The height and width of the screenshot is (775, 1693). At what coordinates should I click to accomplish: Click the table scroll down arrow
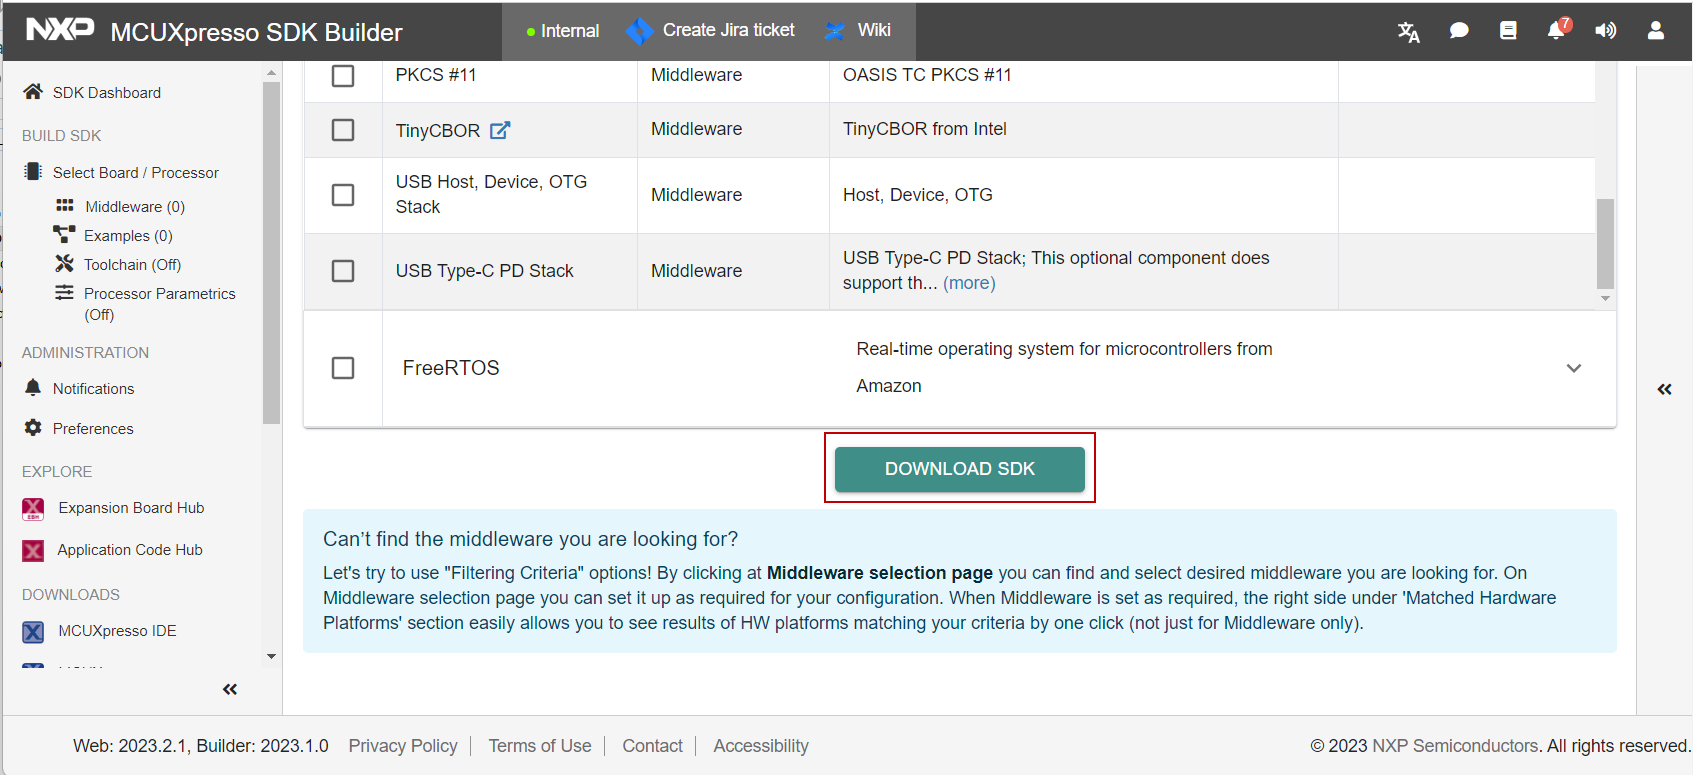point(1605,298)
